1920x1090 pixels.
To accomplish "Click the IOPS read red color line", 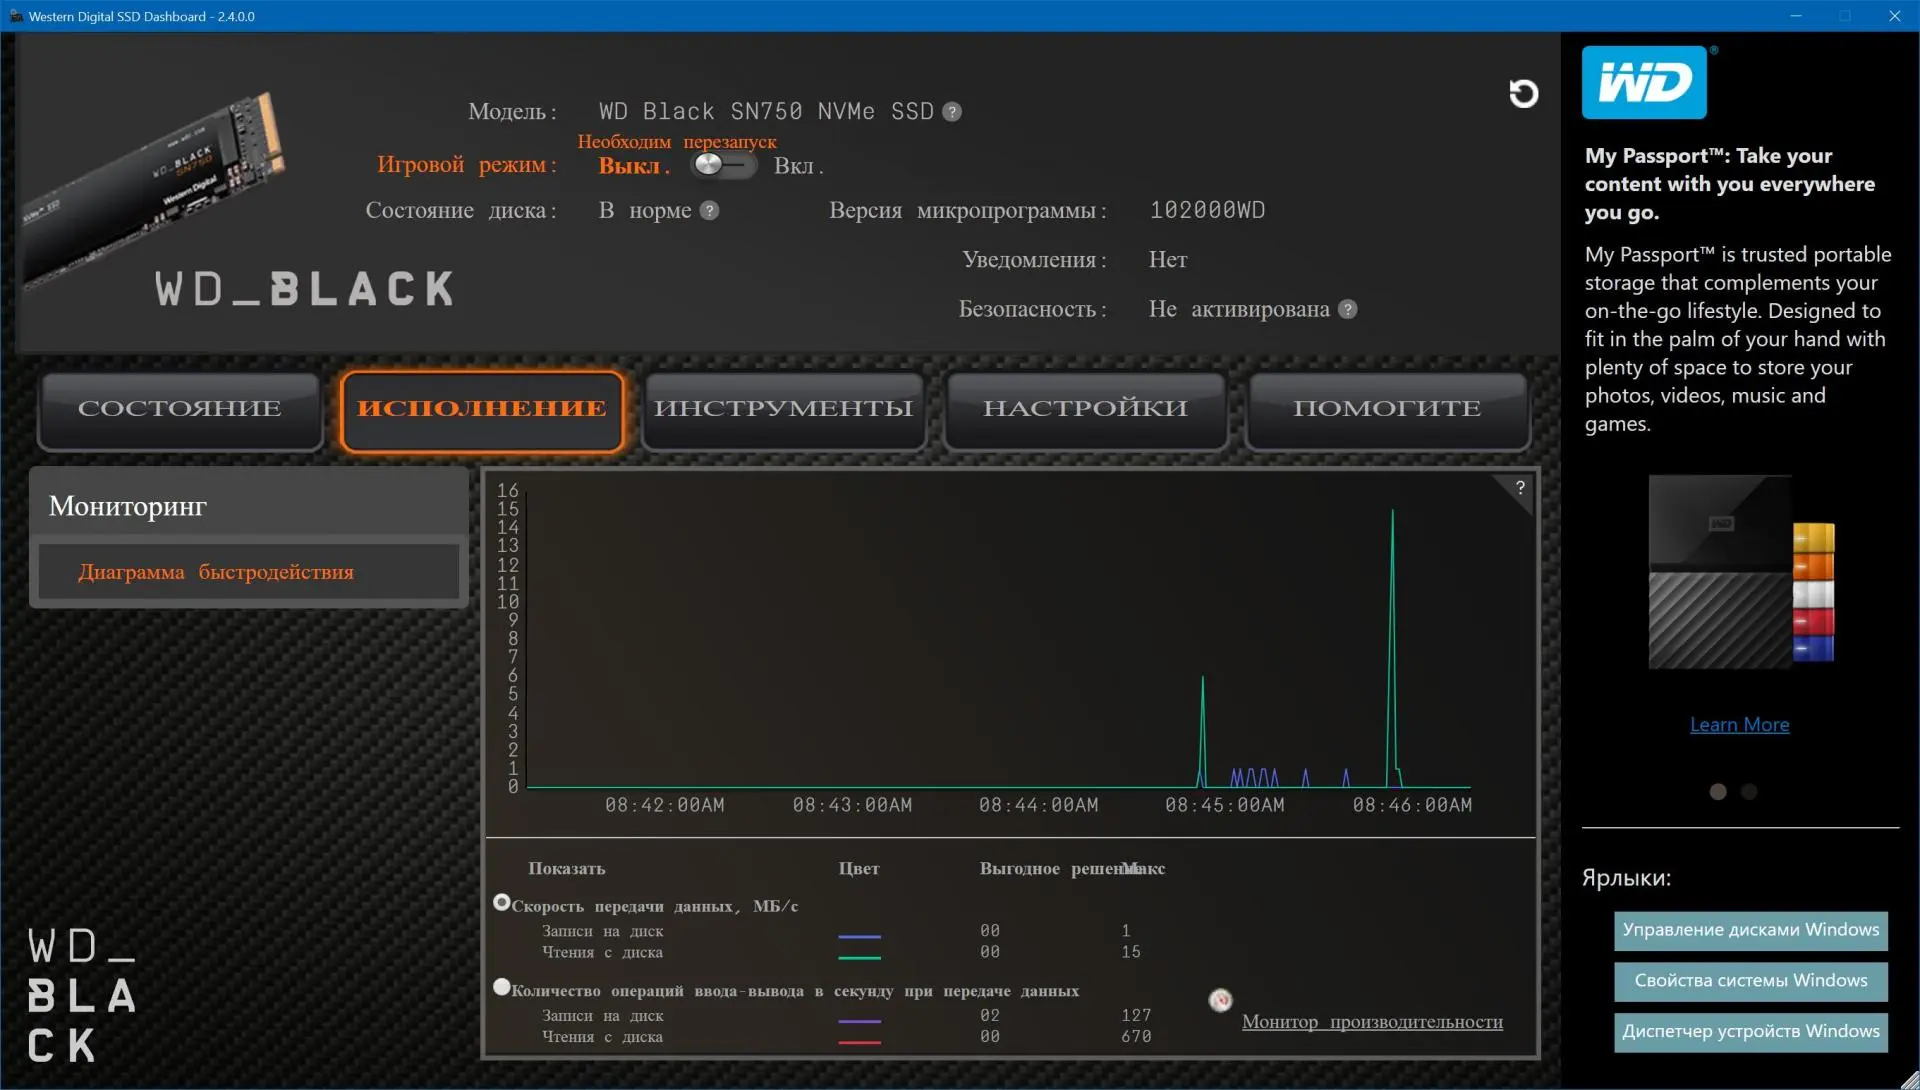I will (859, 1043).
